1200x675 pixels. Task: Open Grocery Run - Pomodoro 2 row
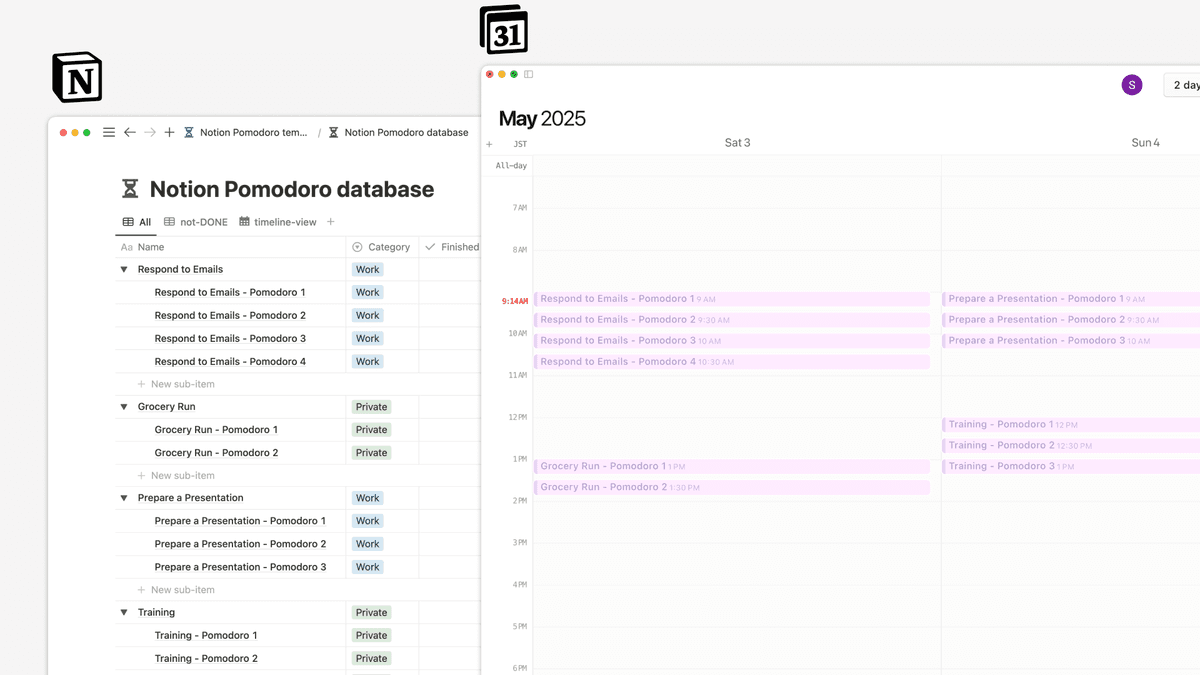pos(216,453)
